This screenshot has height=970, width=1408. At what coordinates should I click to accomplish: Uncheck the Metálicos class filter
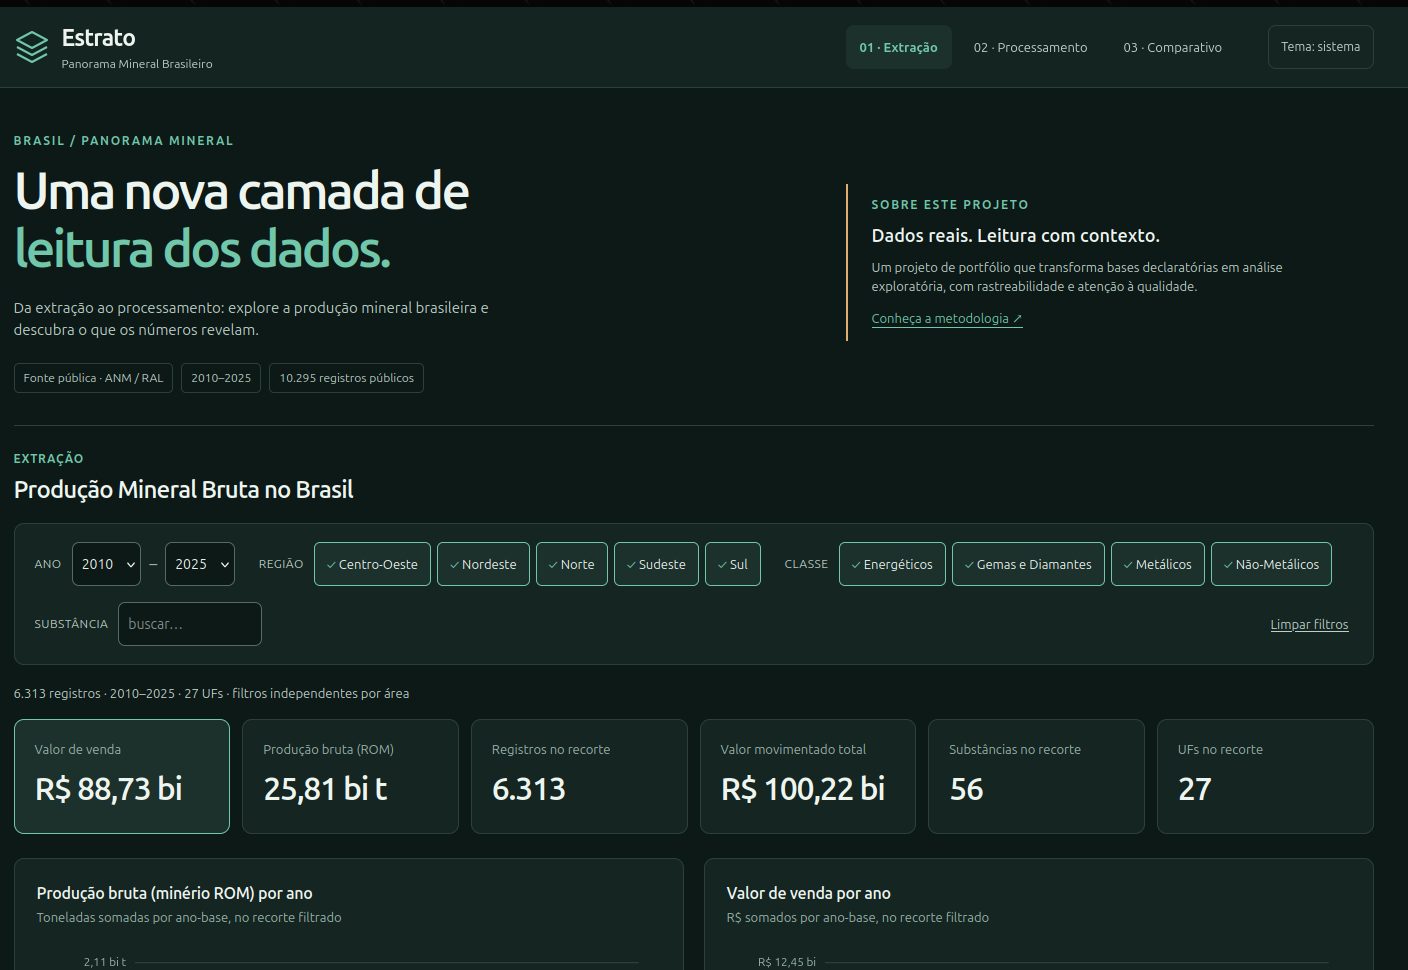pos(1157,564)
